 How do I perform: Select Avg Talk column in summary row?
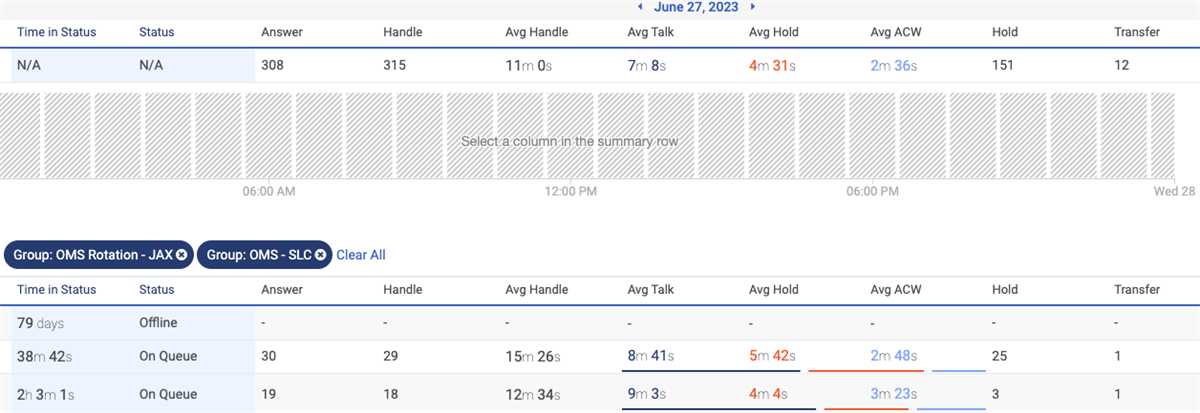pyautogui.click(x=648, y=66)
